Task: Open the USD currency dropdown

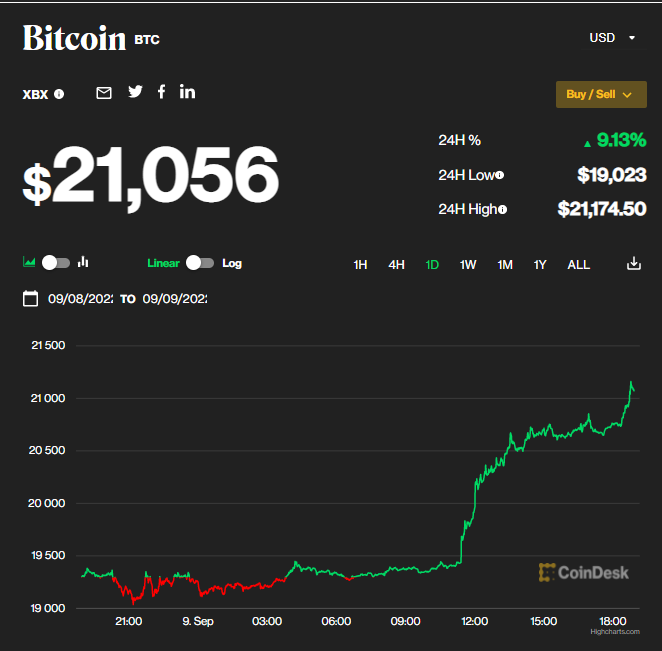Action: pyautogui.click(x=612, y=38)
